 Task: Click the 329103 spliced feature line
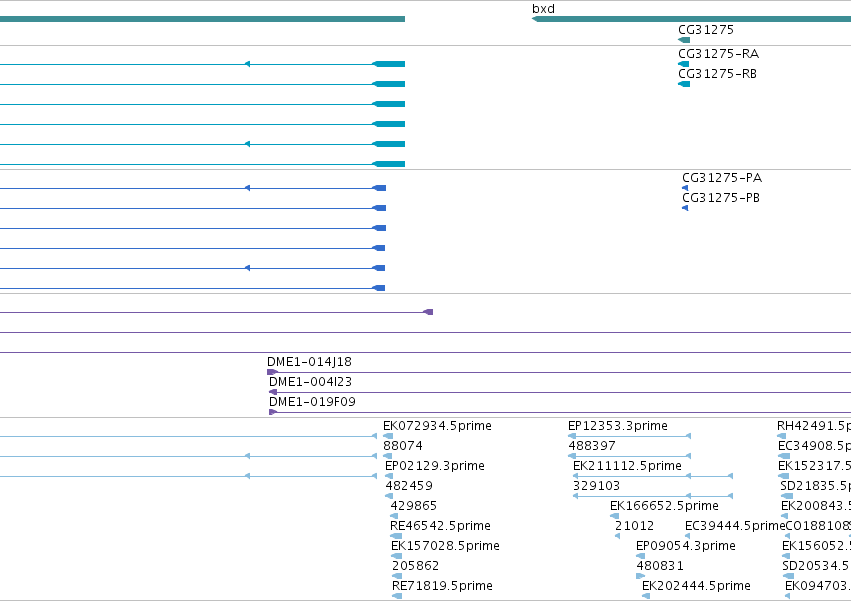coord(653,496)
